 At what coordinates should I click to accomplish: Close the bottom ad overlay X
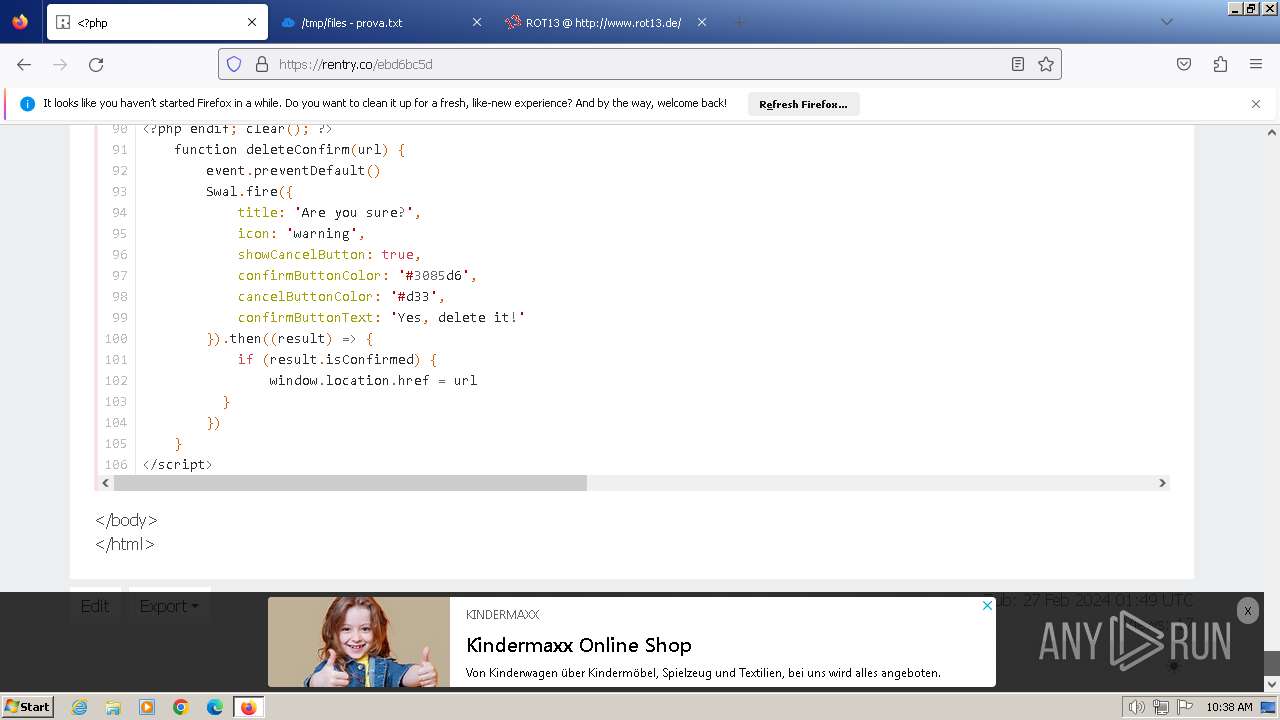tap(1247, 611)
